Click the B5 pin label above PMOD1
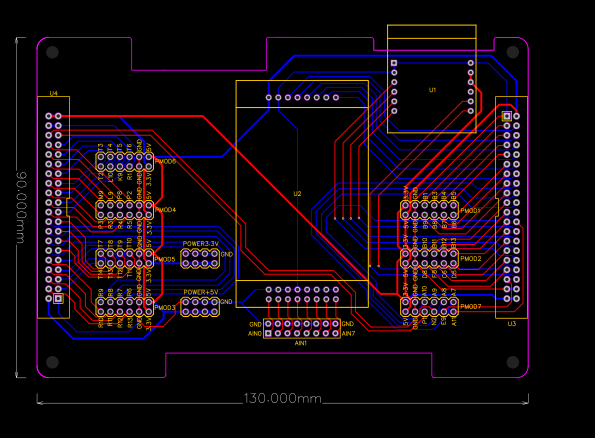The height and width of the screenshot is (438, 595). [x=453, y=195]
